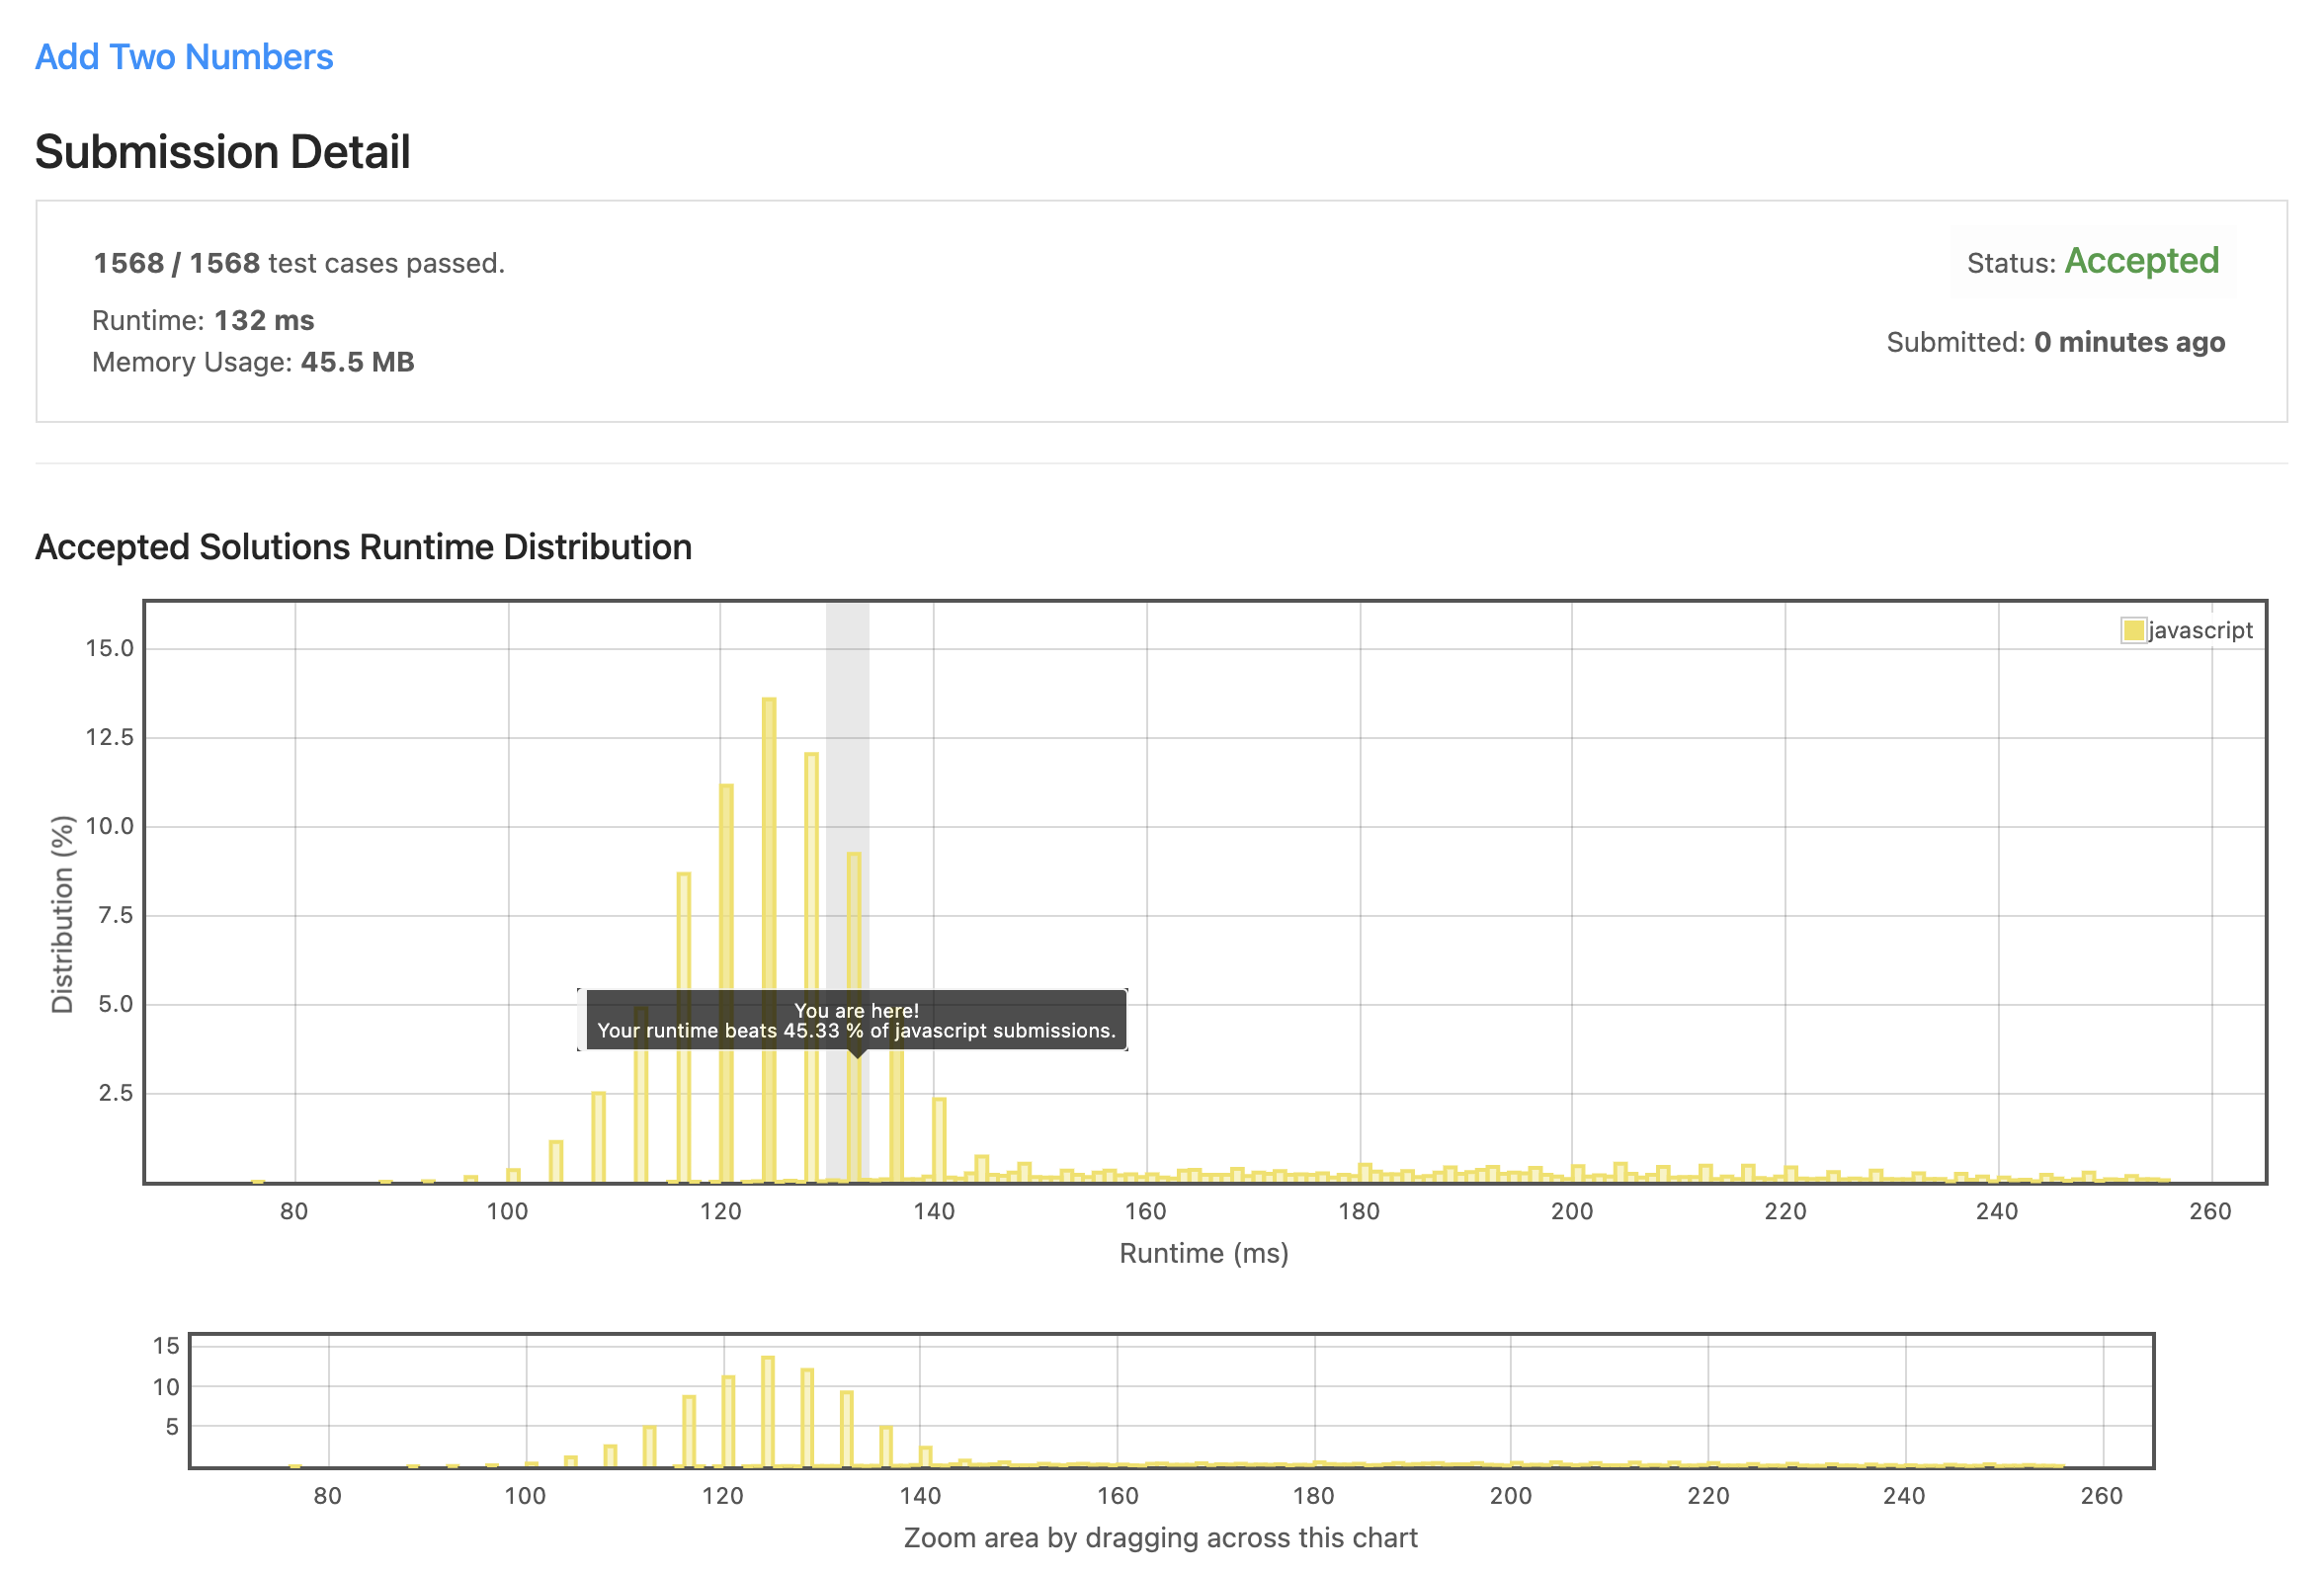Image resolution: width=2324 pixels, height=1573 pixels.
Task: Click the 'Submission Detail' heading
Action: pyautogui.click(x=222, y=152)
